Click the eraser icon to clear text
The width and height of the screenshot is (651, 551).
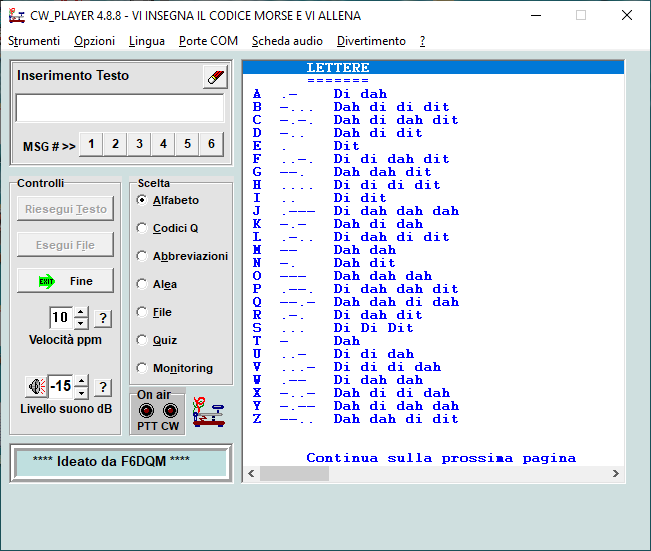point(215,77)
